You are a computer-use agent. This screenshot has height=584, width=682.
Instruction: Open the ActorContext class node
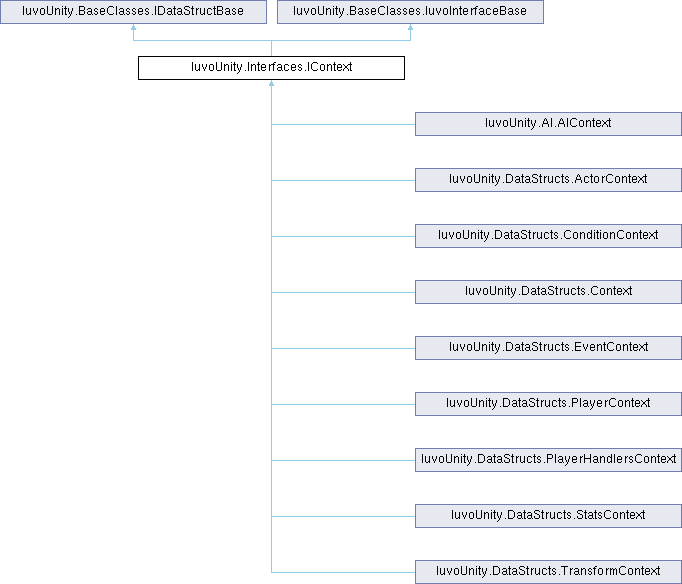point(548,180)
